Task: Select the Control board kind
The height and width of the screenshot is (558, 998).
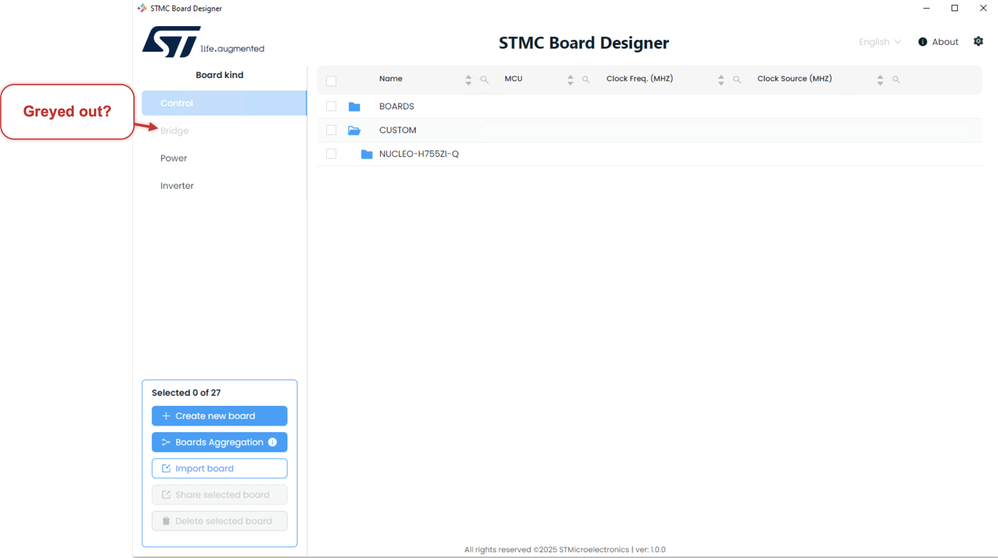Action: click(224, 103)
